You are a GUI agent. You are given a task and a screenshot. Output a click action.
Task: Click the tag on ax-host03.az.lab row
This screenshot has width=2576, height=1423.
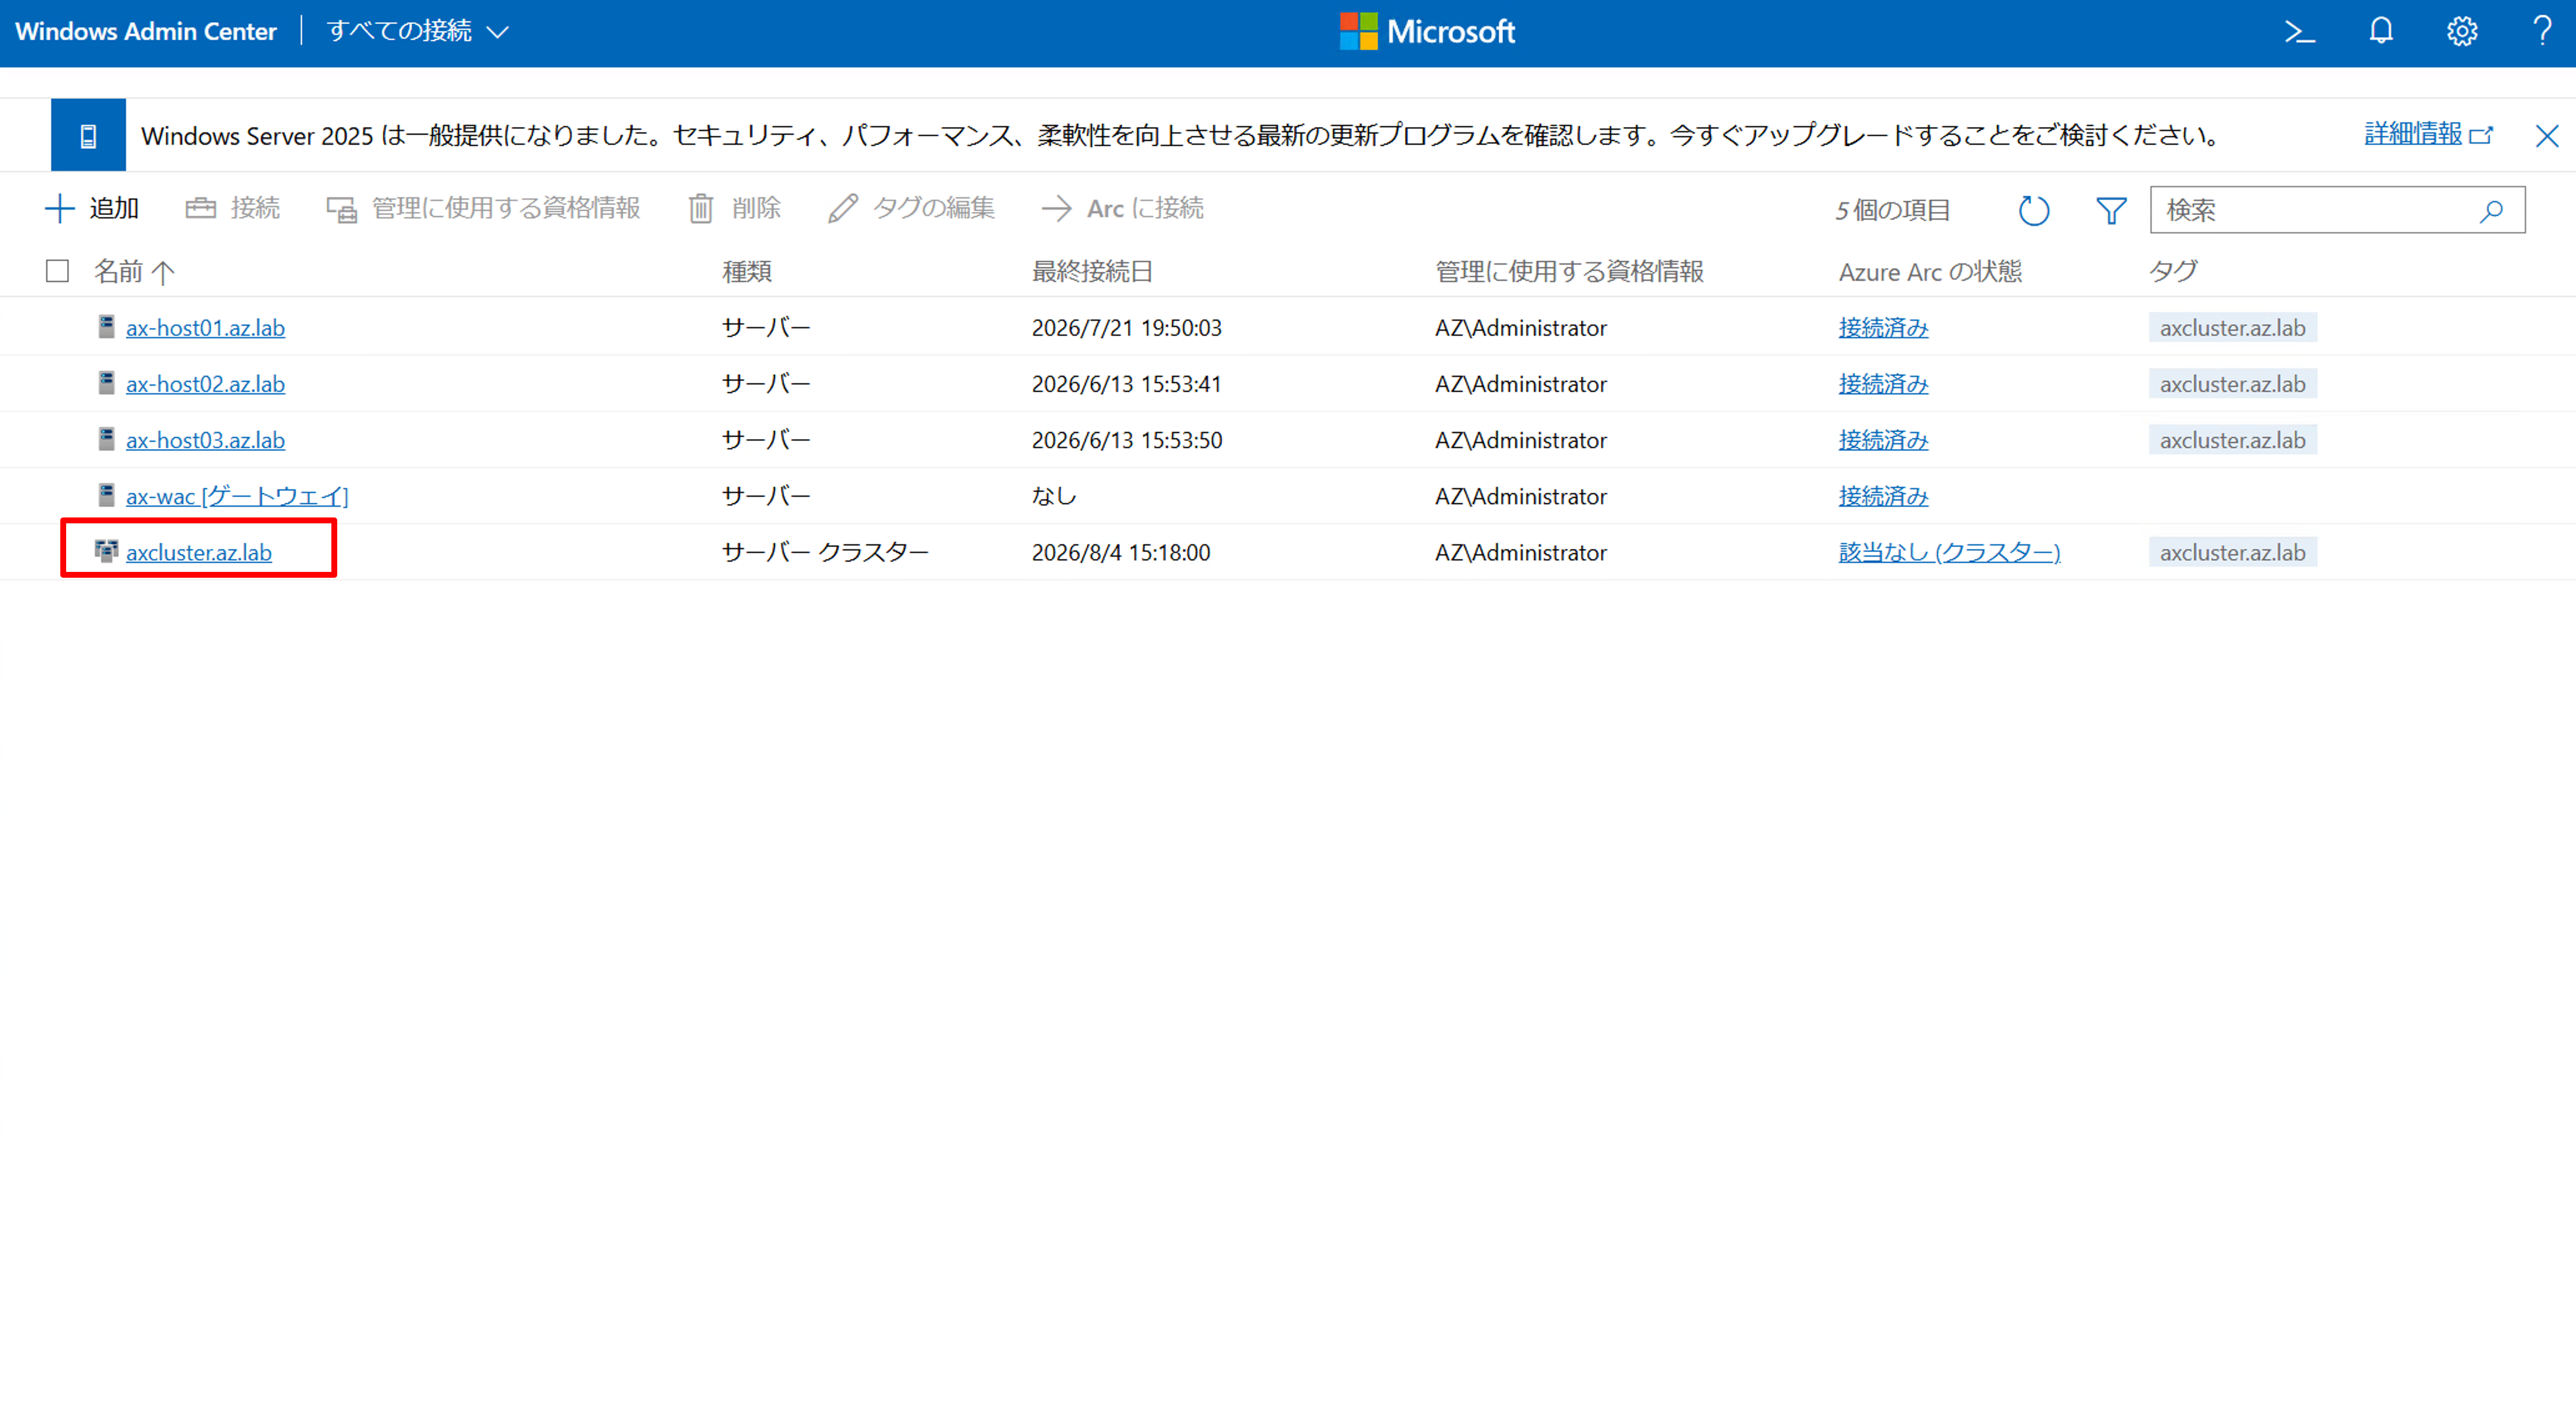[2232, 440]
